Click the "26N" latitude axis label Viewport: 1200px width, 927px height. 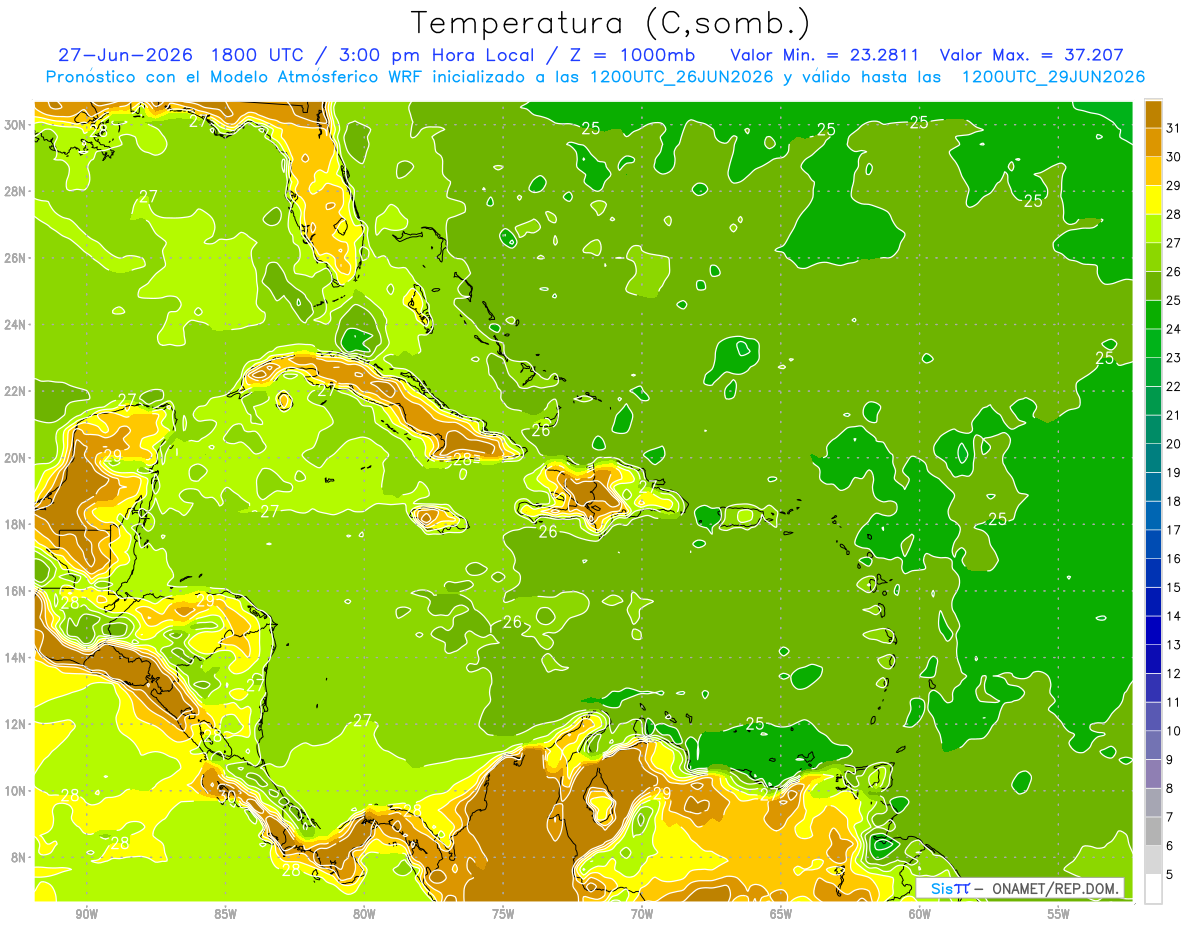pos(16,258)
